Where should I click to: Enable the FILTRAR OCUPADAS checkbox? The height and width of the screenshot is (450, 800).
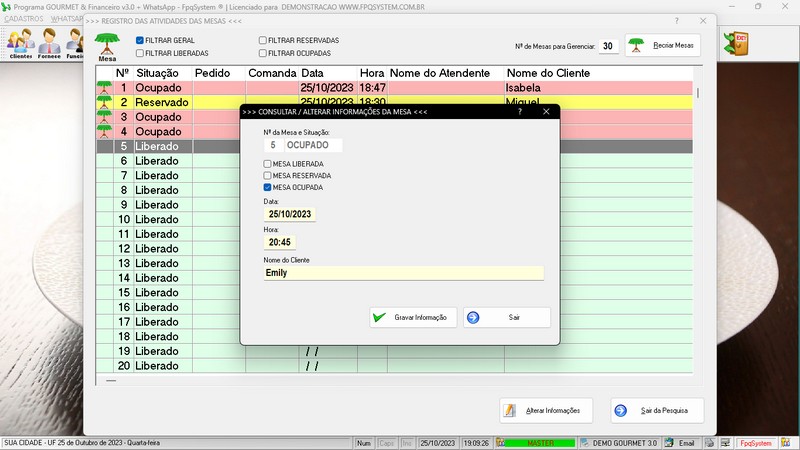coord(263,53)
